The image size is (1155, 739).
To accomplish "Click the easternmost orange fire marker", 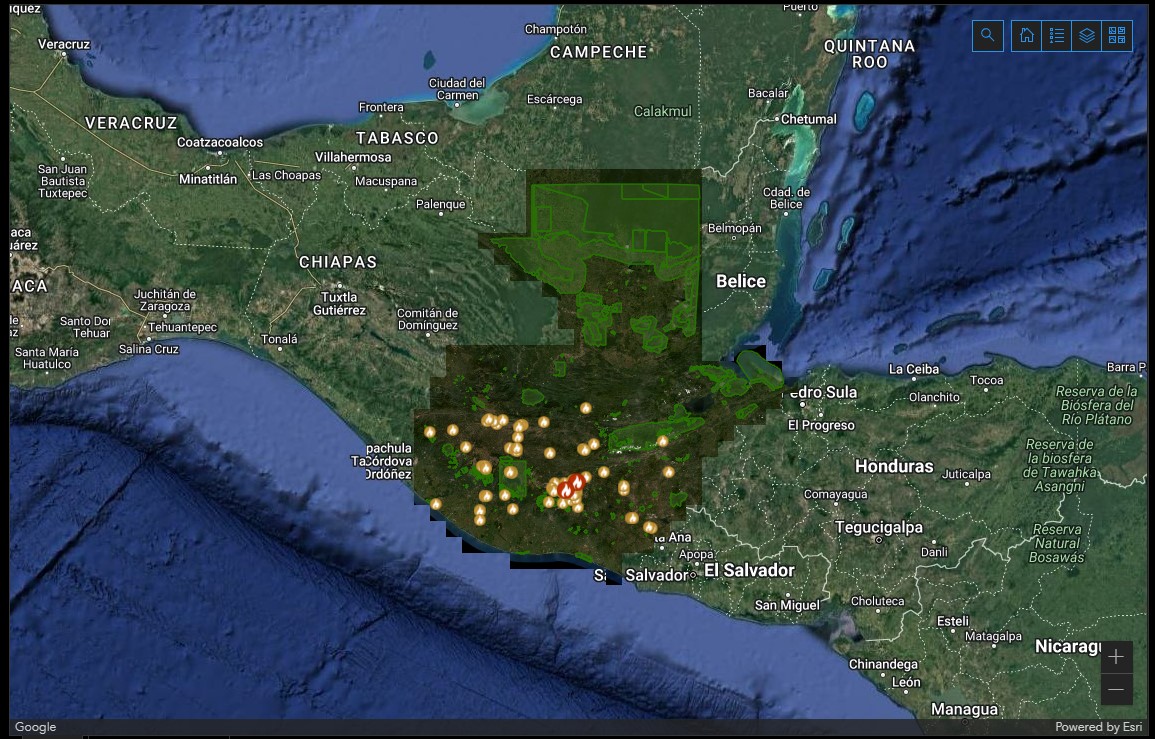I will tap(669, 471).
